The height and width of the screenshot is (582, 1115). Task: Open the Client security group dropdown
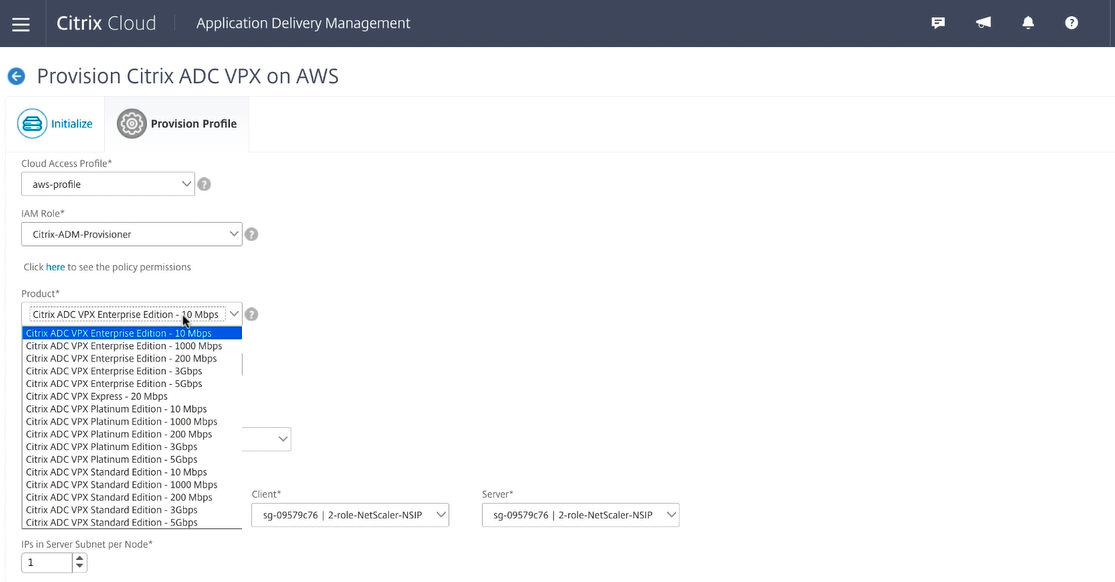pos(349,515)
